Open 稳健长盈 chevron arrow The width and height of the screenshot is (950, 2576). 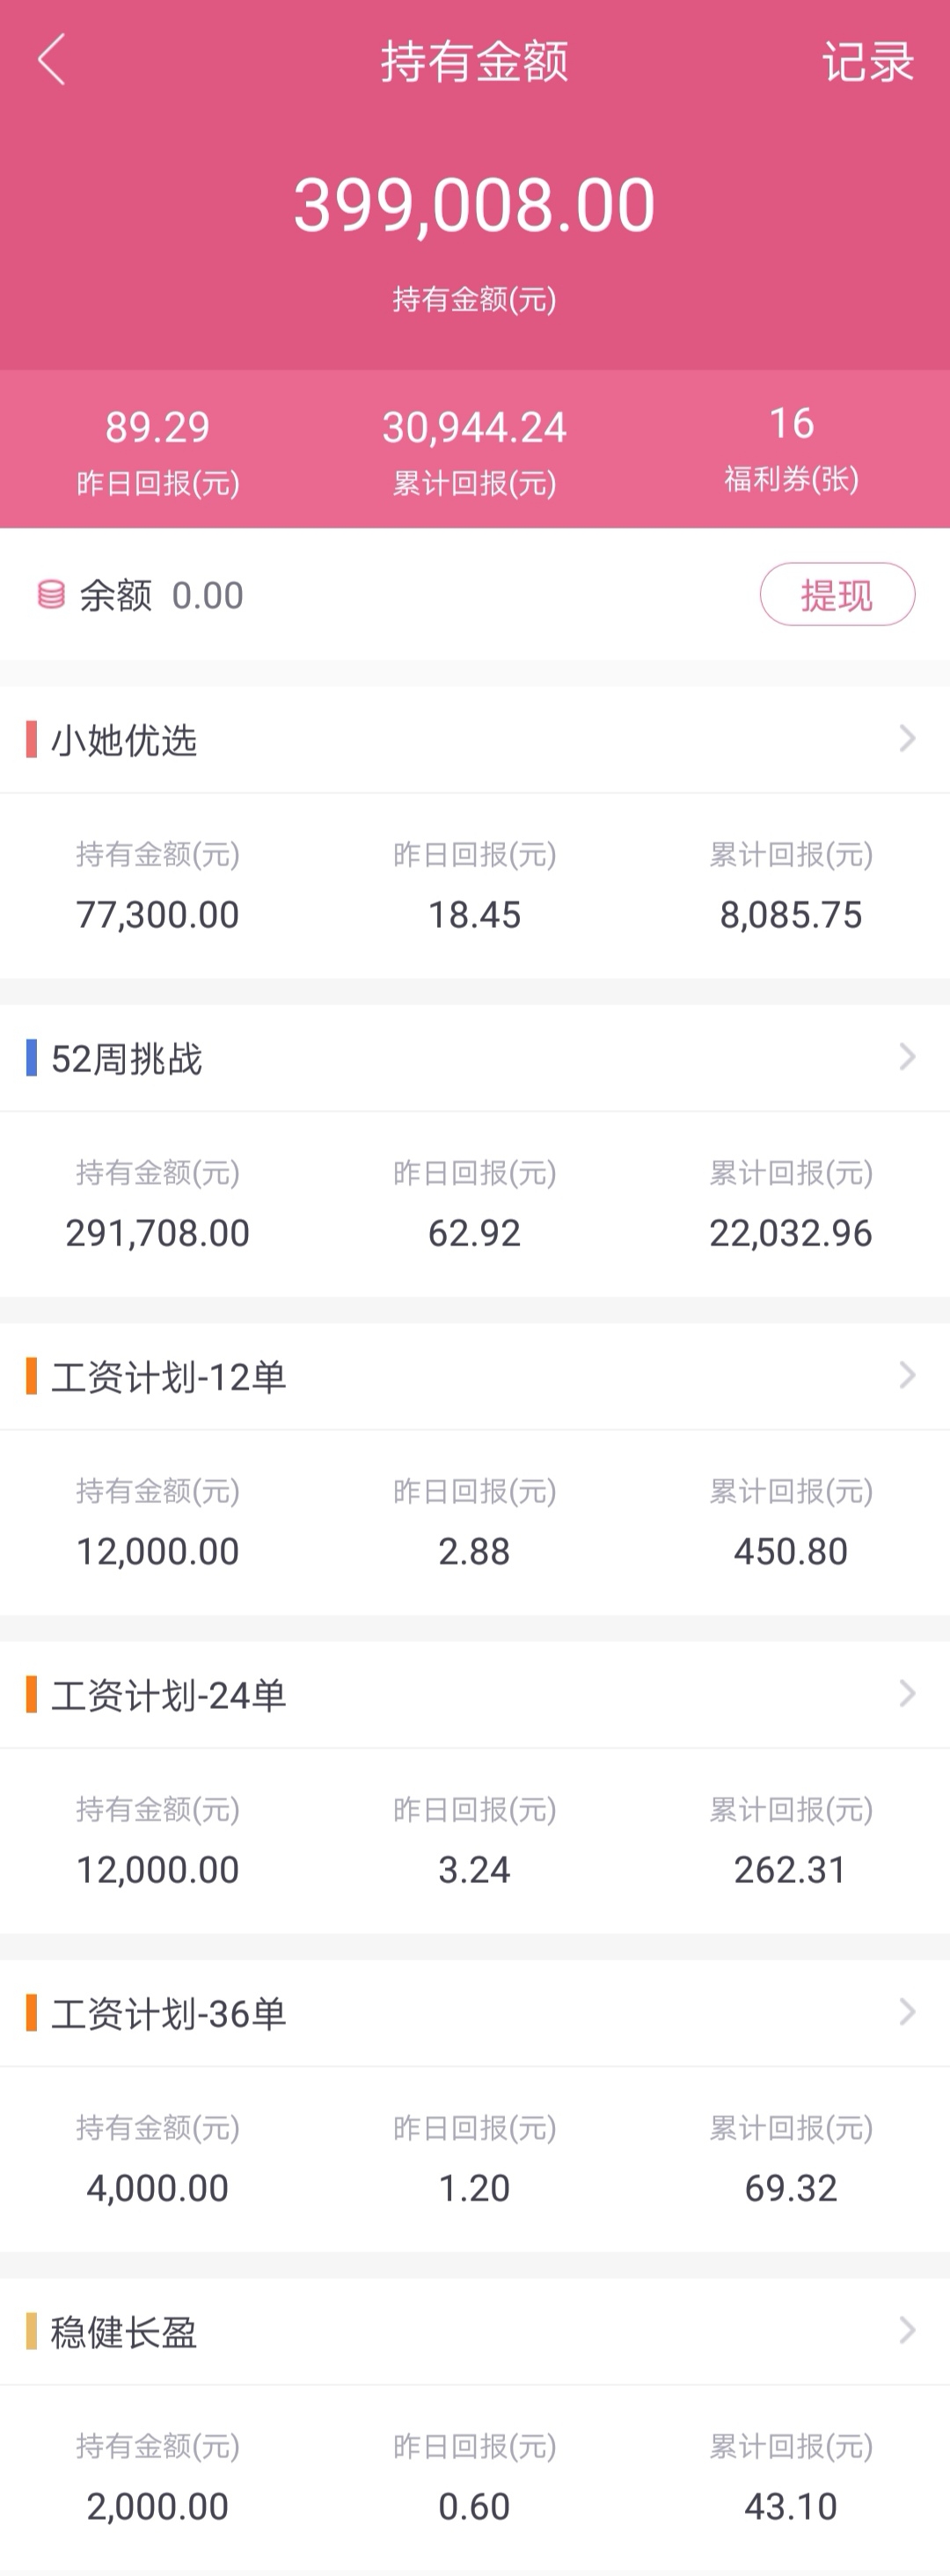[907, 2330]
